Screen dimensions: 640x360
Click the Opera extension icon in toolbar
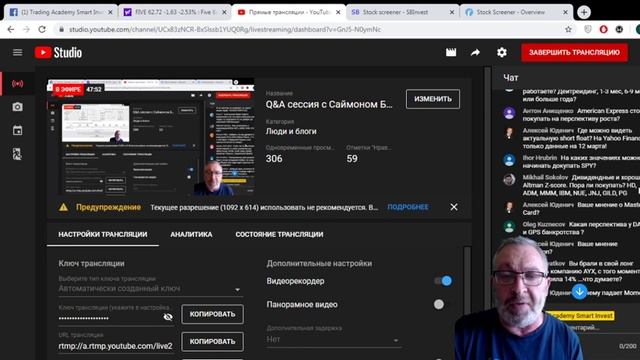coord(603,29)
